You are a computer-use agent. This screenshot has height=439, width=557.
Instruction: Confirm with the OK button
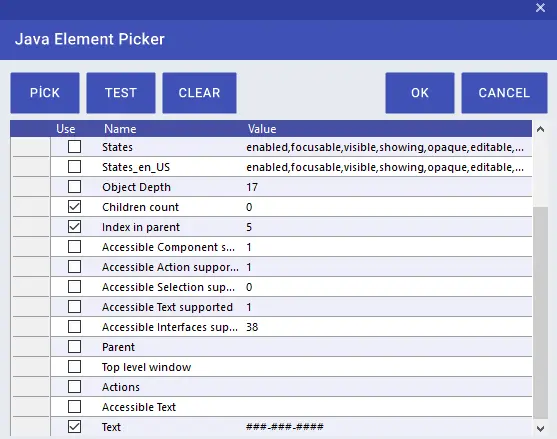click(420, 93)
